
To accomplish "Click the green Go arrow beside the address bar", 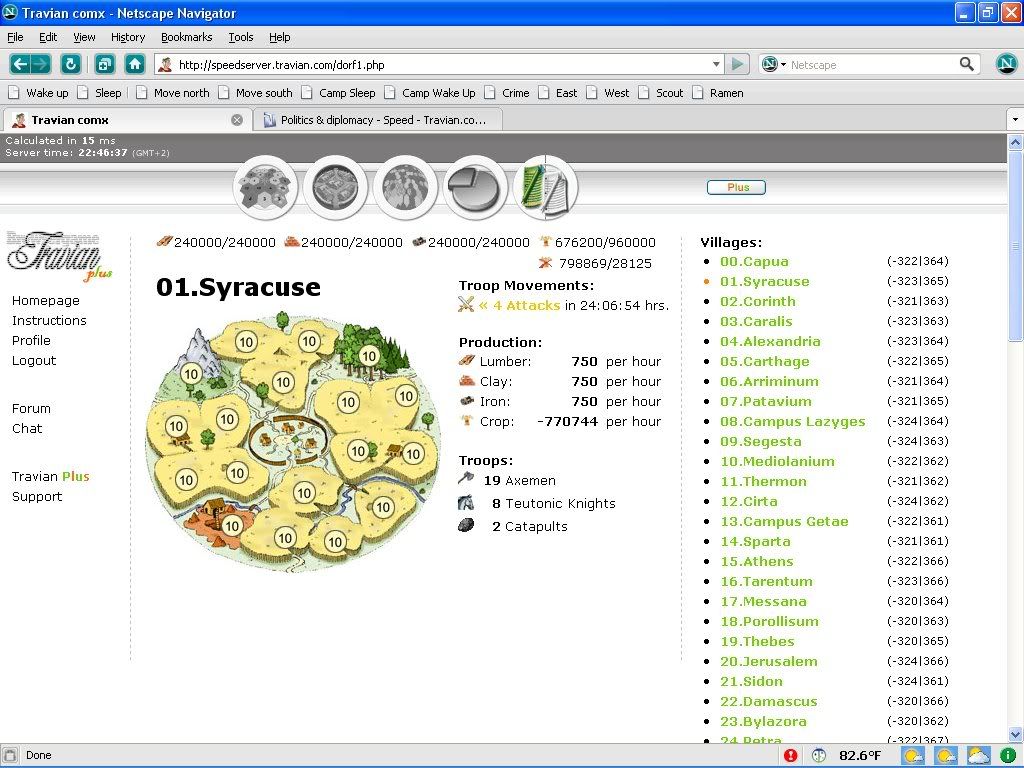I will coord(737,64).
